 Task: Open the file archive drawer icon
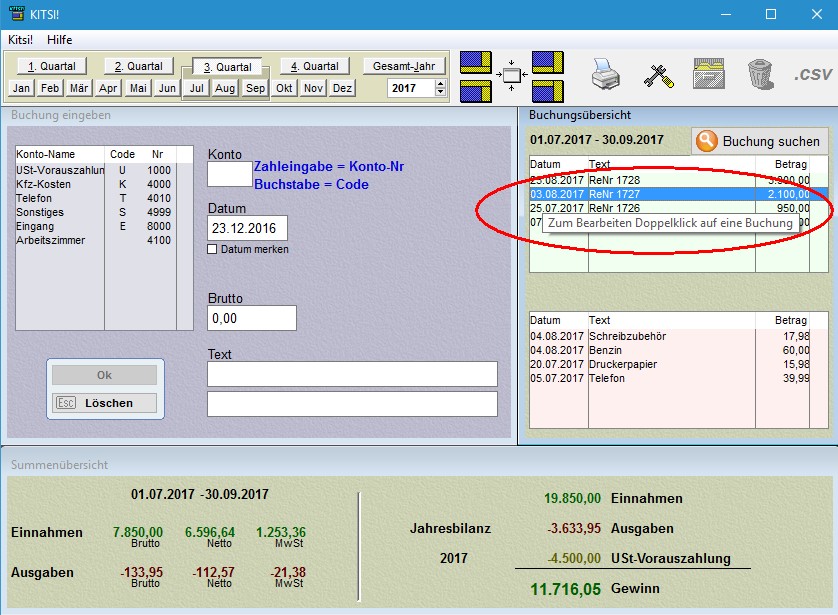[709, 75]
